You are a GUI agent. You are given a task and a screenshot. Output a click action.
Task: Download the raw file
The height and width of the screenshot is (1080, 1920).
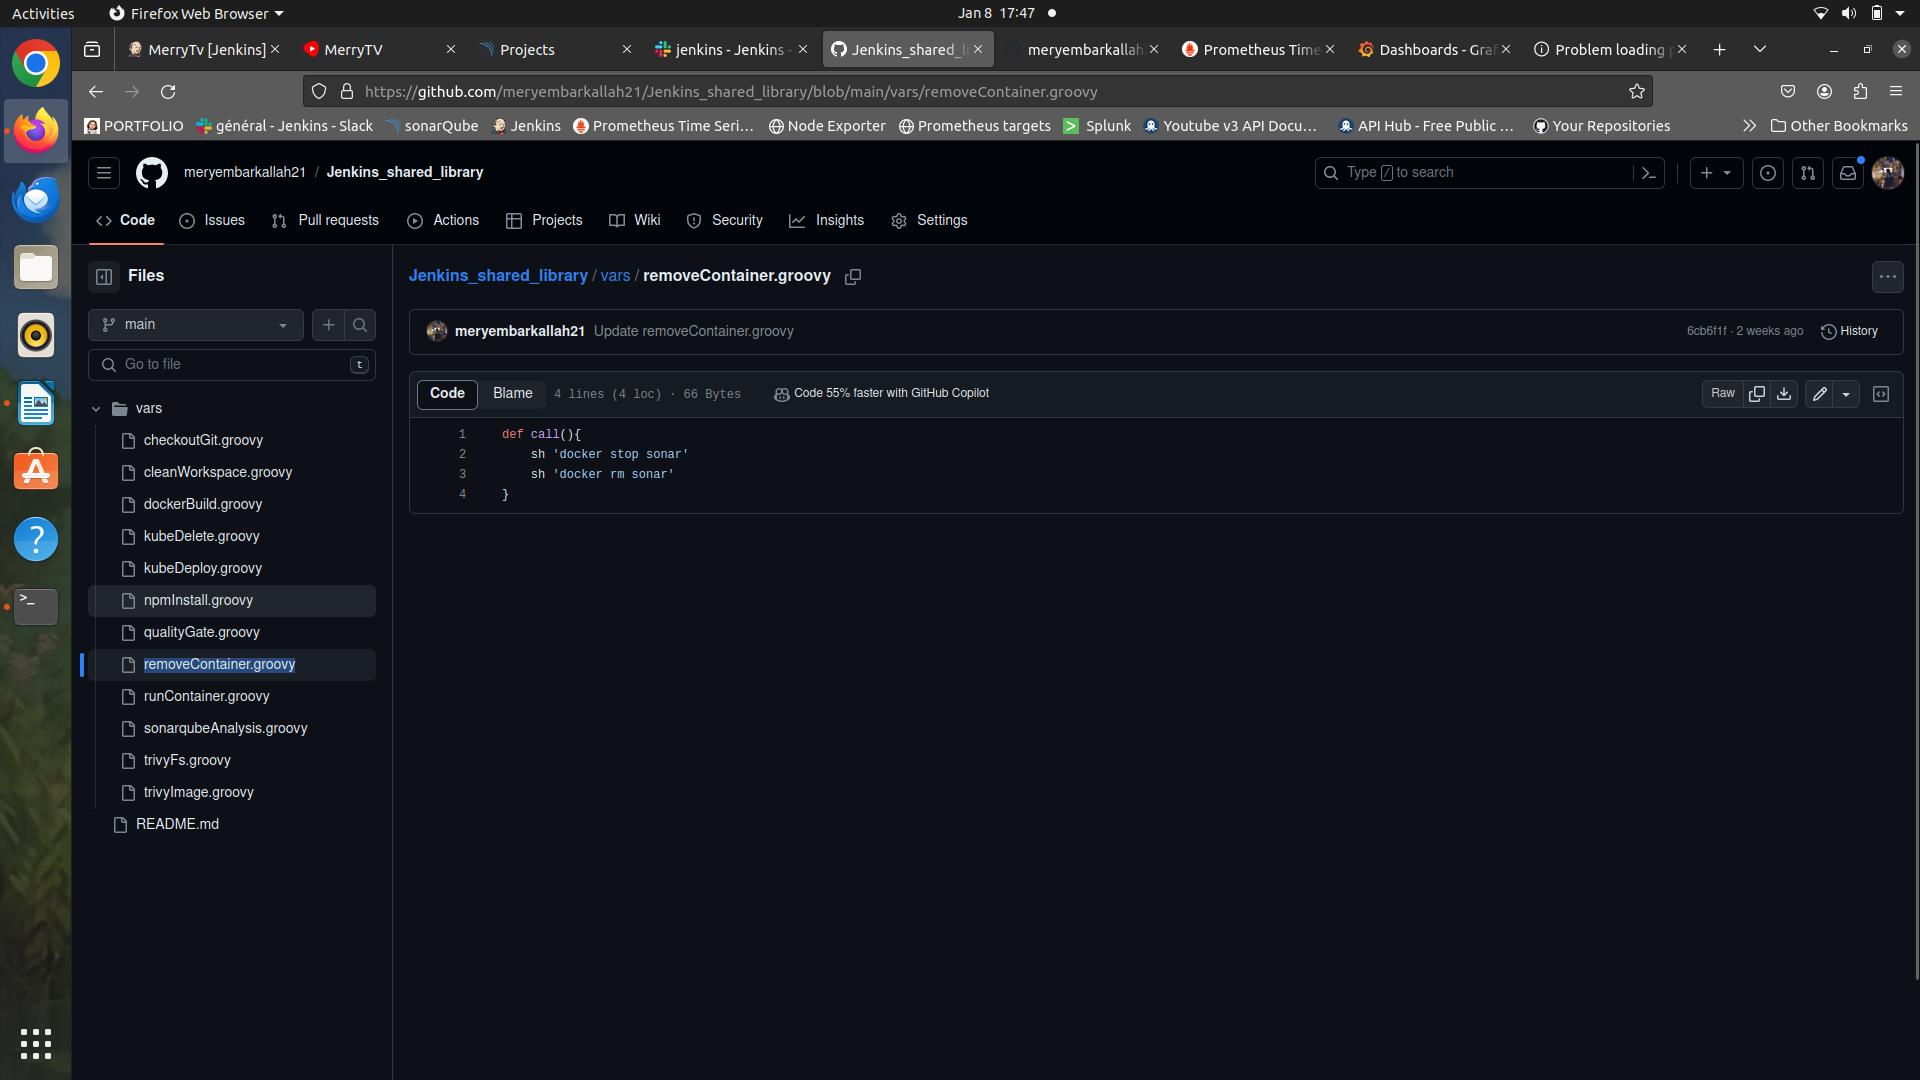coord(1784,394)
